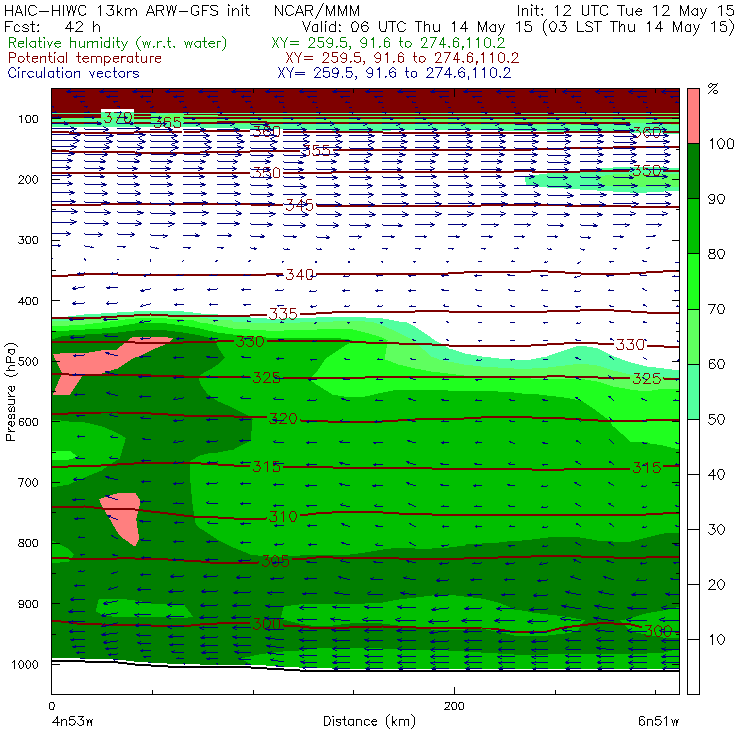Click the '700' pressure axis label
Image resolution: width=740 pixels, height=740 pixels.
[28, 482]
